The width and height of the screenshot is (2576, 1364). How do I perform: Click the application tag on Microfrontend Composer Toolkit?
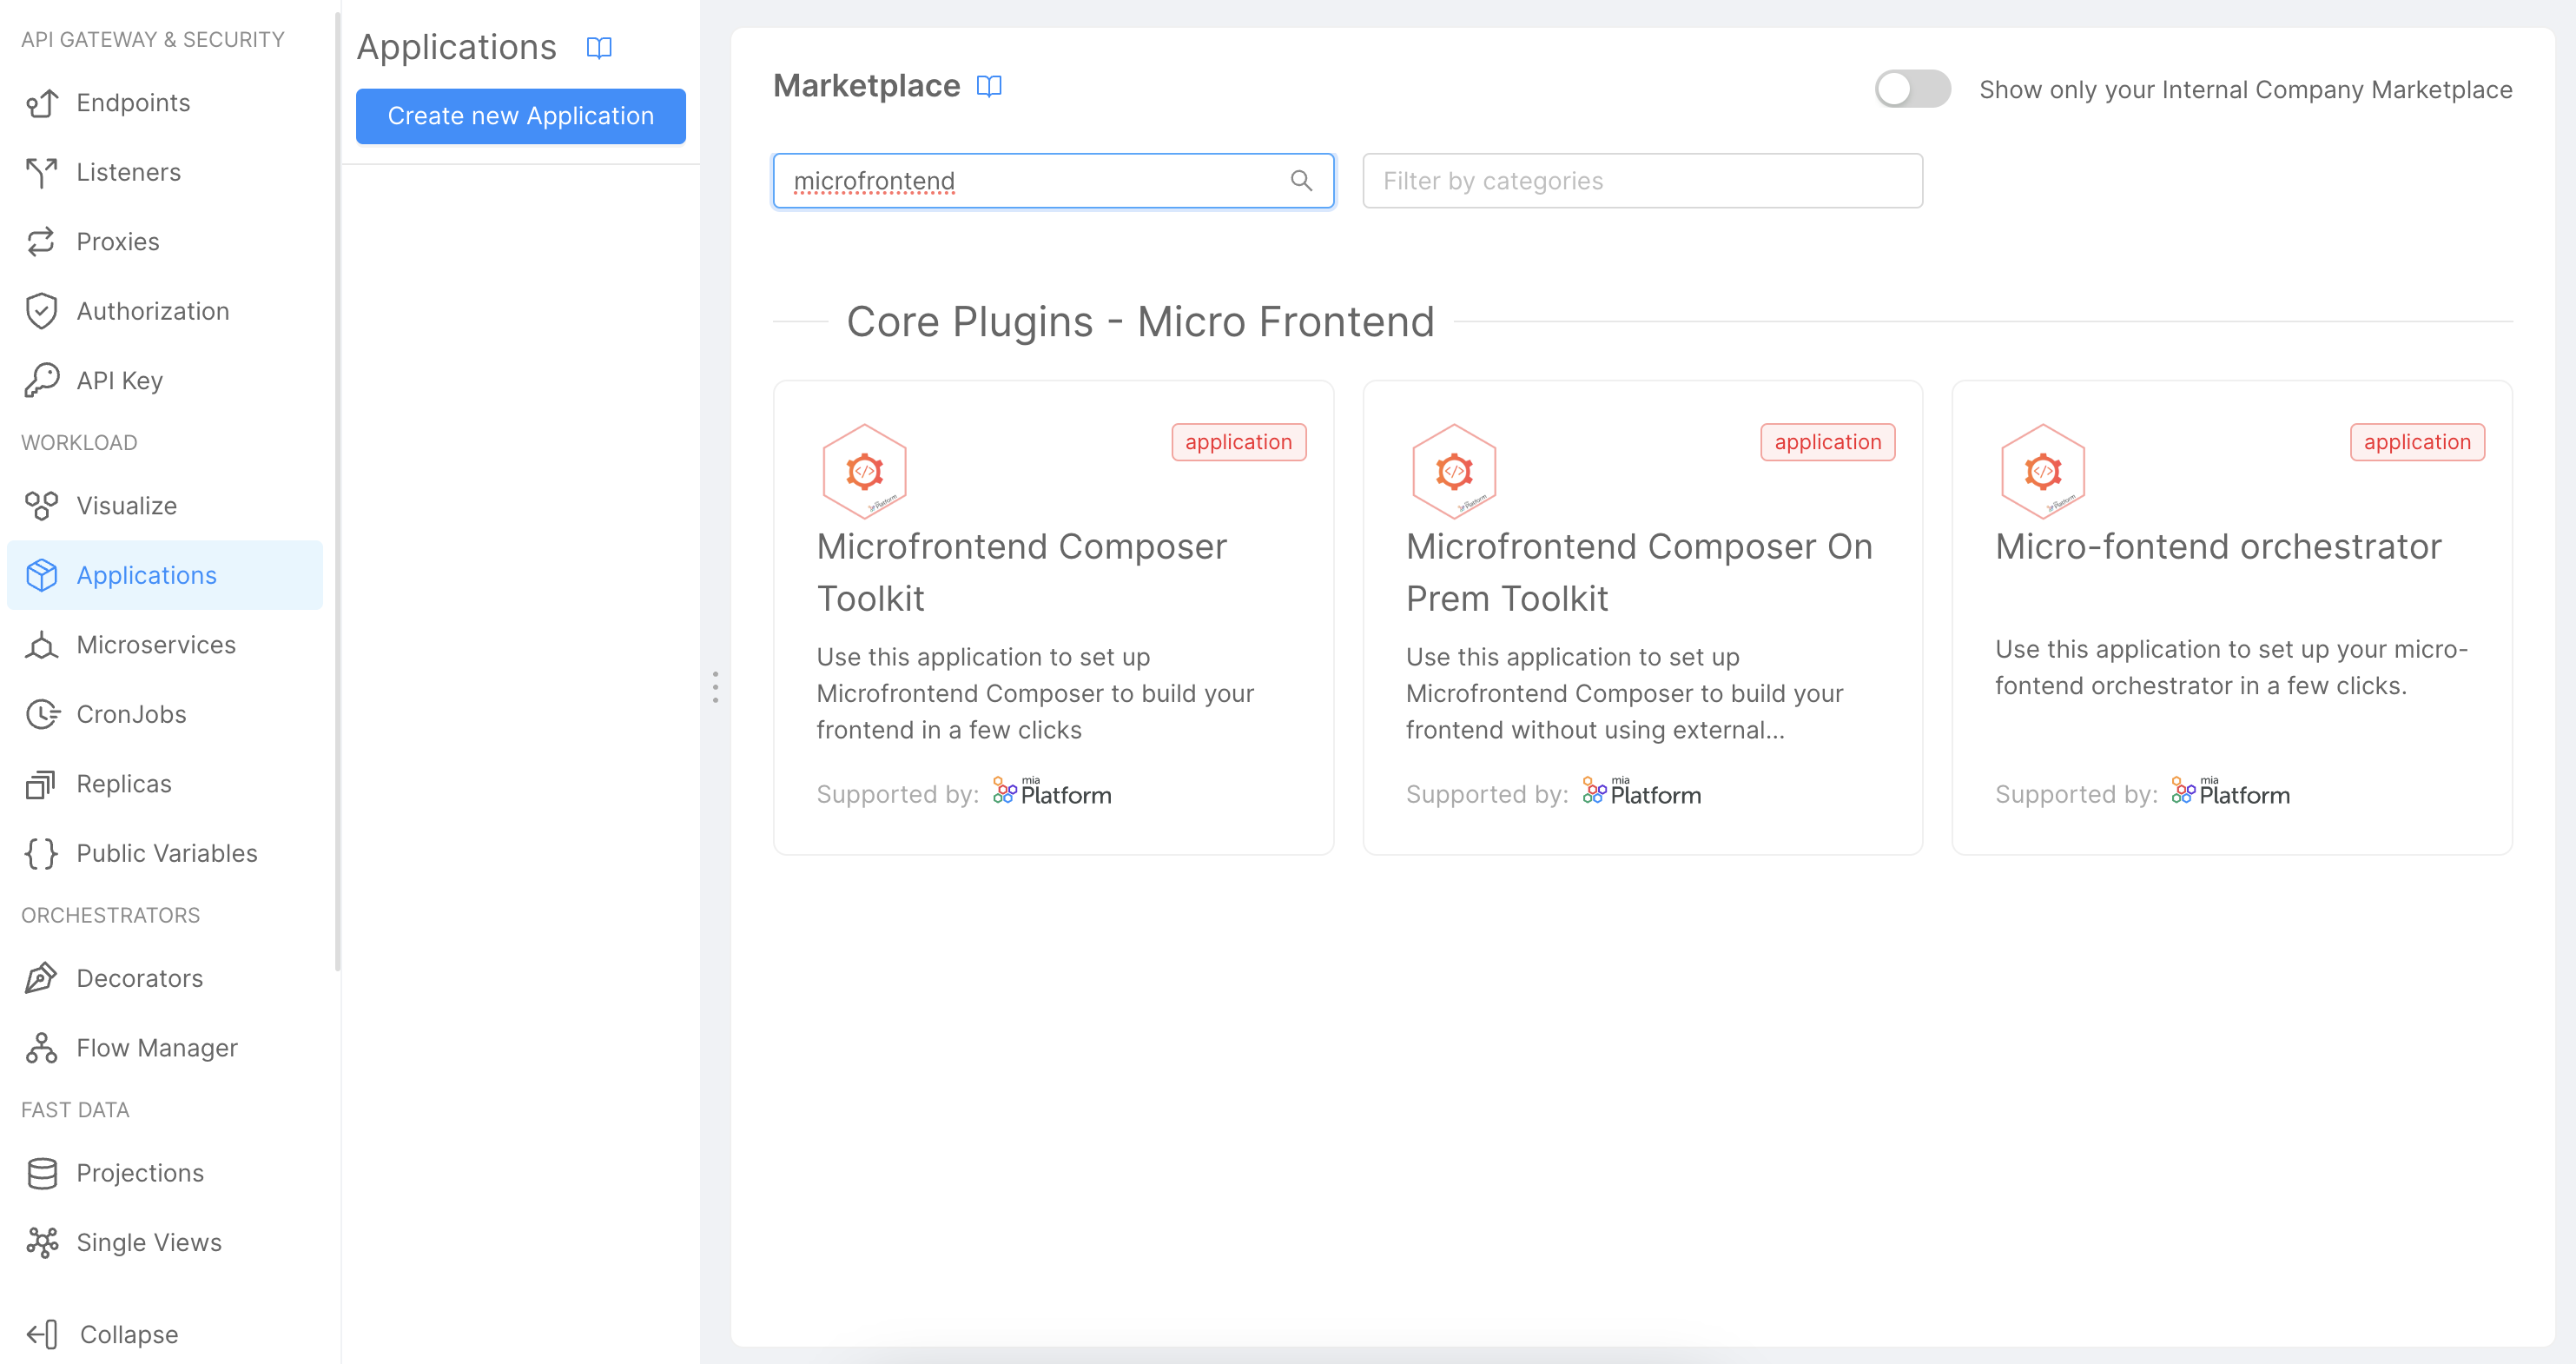tap(1239, 441)
